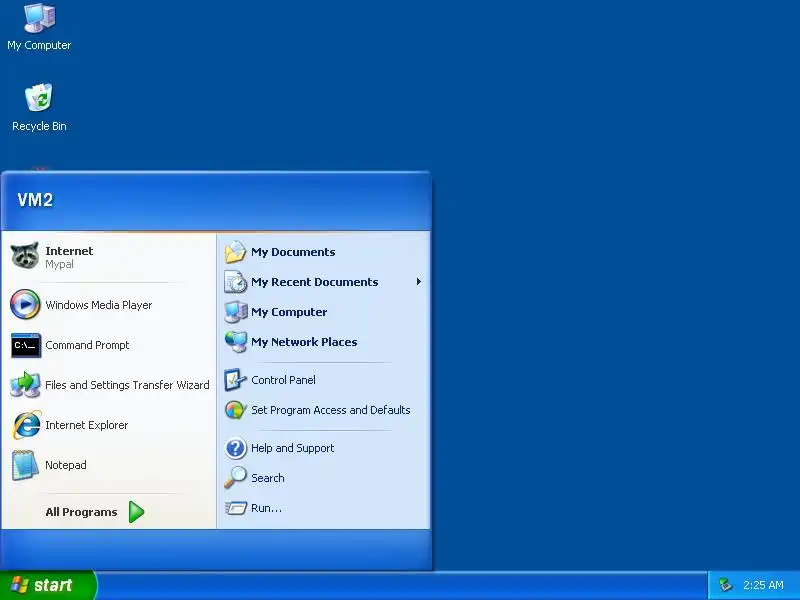Viewport: 800px width, 600px height.
Task: Open Notepad icon in Start menu
Action: coord(25,465)
